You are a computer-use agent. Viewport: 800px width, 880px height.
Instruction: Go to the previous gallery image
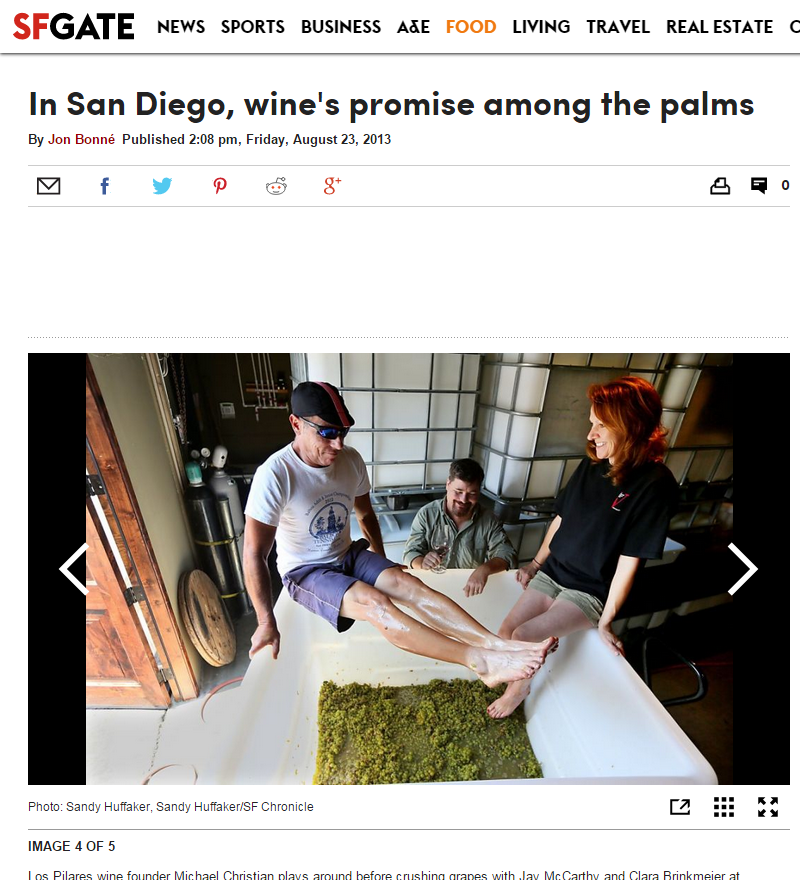(74, 569)
